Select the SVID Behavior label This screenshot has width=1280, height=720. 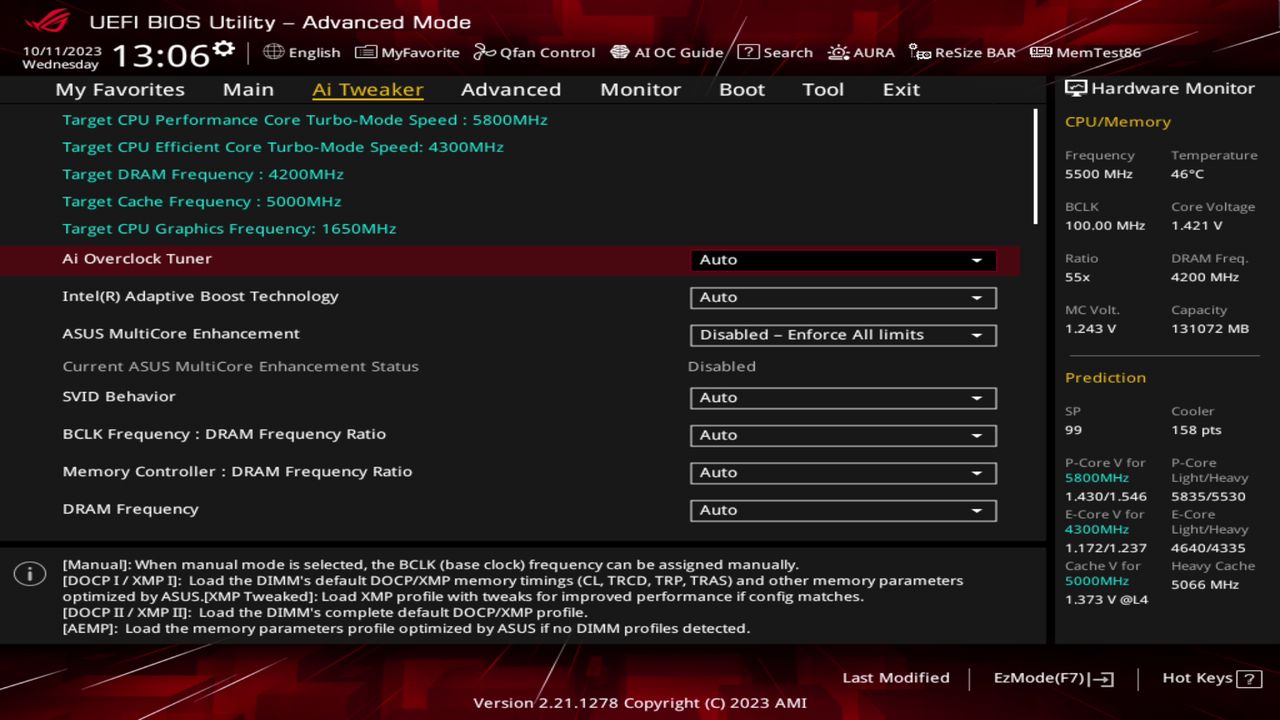[x=119, y=397]
